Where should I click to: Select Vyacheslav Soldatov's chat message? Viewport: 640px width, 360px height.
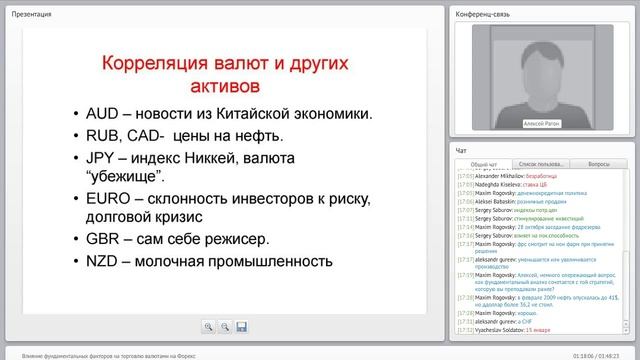click(x=504, y=330)
